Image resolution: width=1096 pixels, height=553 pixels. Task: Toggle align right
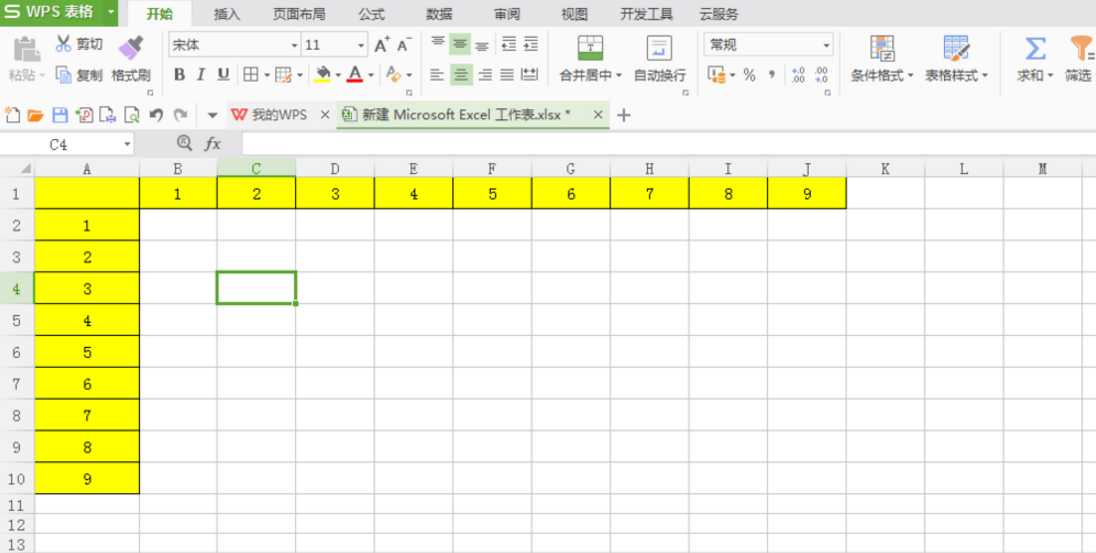[x=484, y=74]
